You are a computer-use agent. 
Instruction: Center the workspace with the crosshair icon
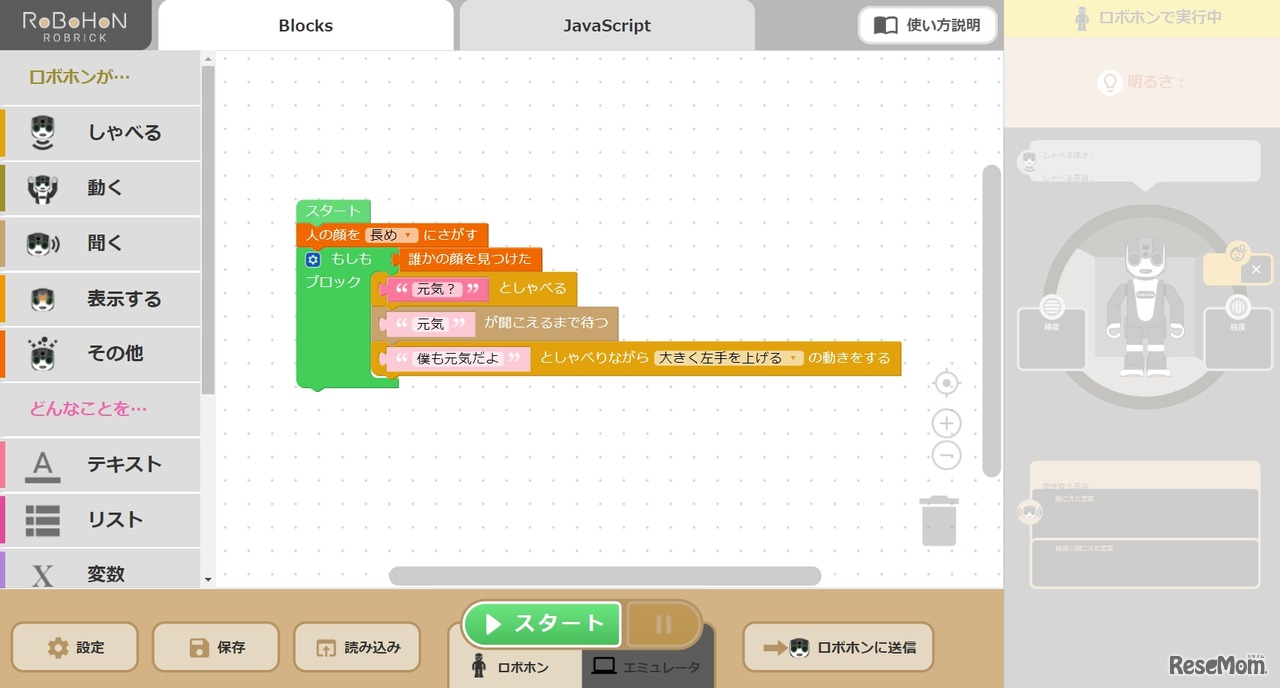(946, 383)
